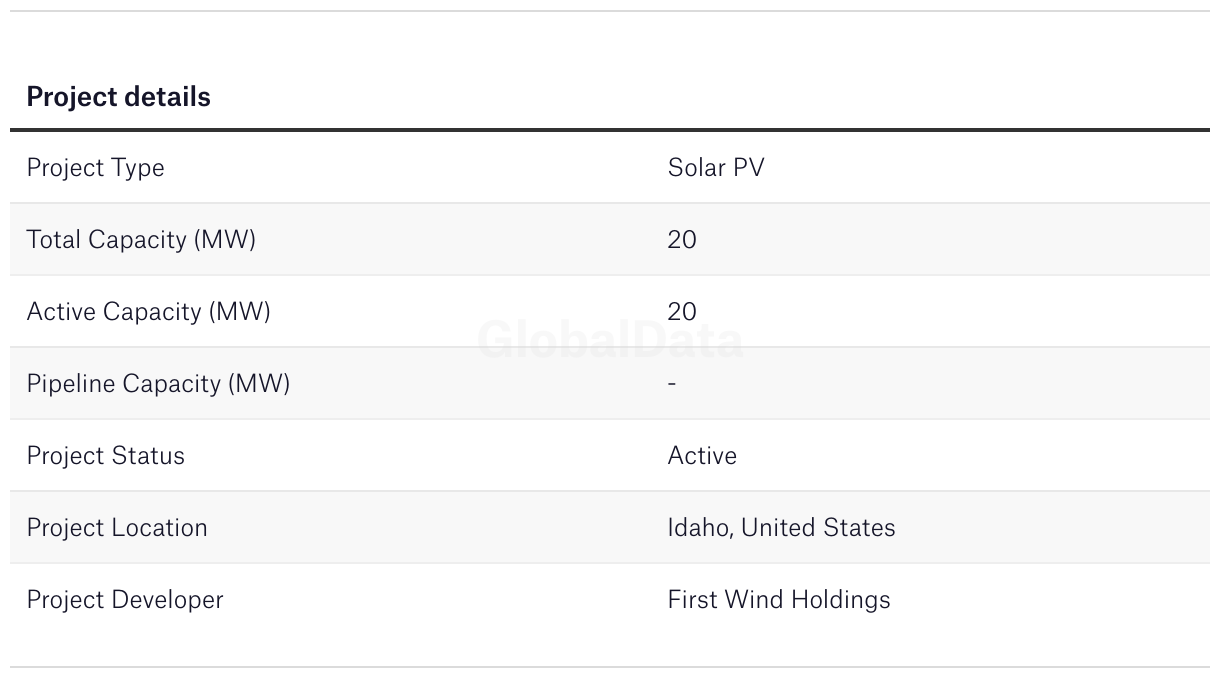Click the Total Capacity (MW) label
The height and width of the screenshot is (678, 1220).
coord(141,240)
